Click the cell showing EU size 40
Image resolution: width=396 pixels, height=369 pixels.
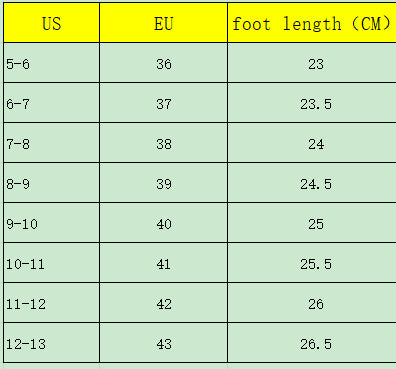click(x=164, y=223)
